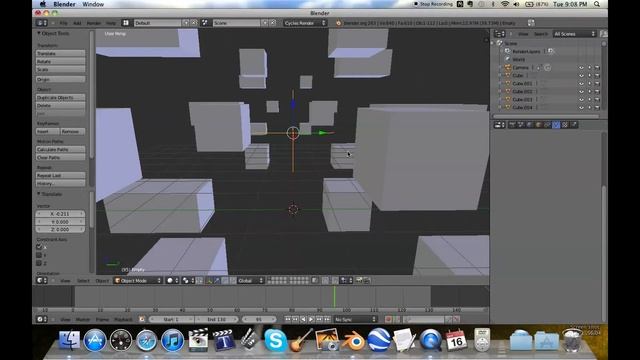
Task: Open Blender icon in the dock
Action: (353, 340)
